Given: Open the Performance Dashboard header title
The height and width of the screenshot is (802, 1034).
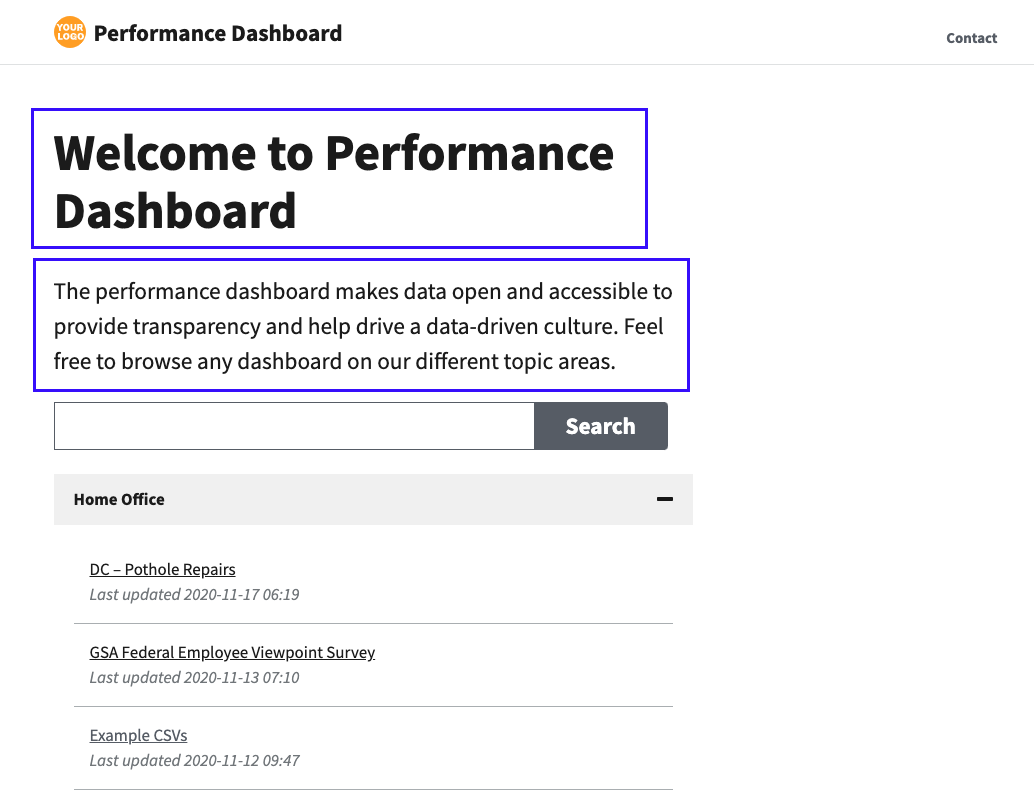Looking at the screenshot, I should coord(218,33).
